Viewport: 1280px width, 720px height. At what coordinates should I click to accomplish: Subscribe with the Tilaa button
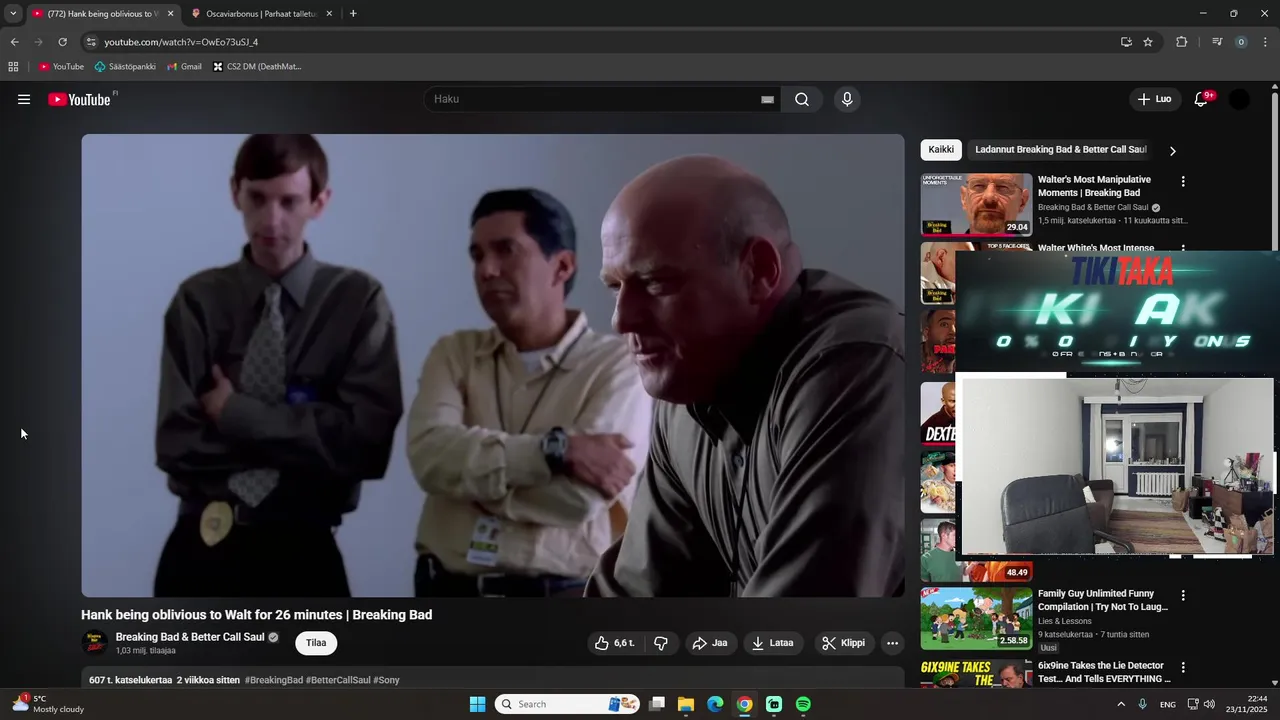tap(316, 643)
